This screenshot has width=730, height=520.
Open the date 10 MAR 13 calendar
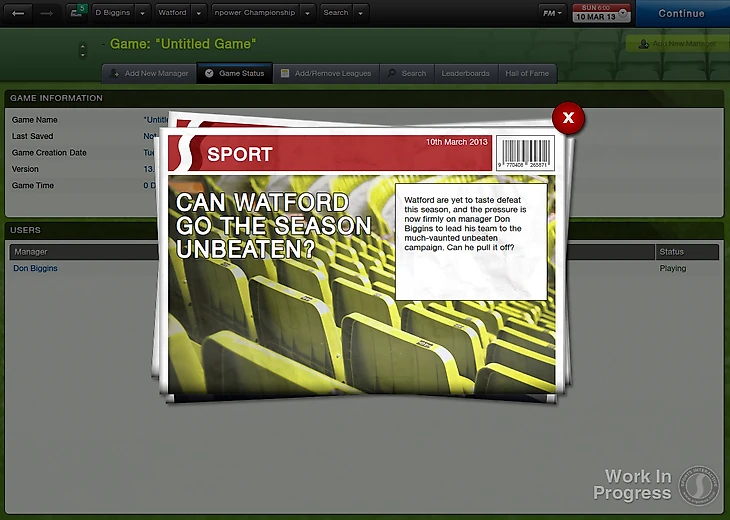pyautogui.click(x=601, y=13)
